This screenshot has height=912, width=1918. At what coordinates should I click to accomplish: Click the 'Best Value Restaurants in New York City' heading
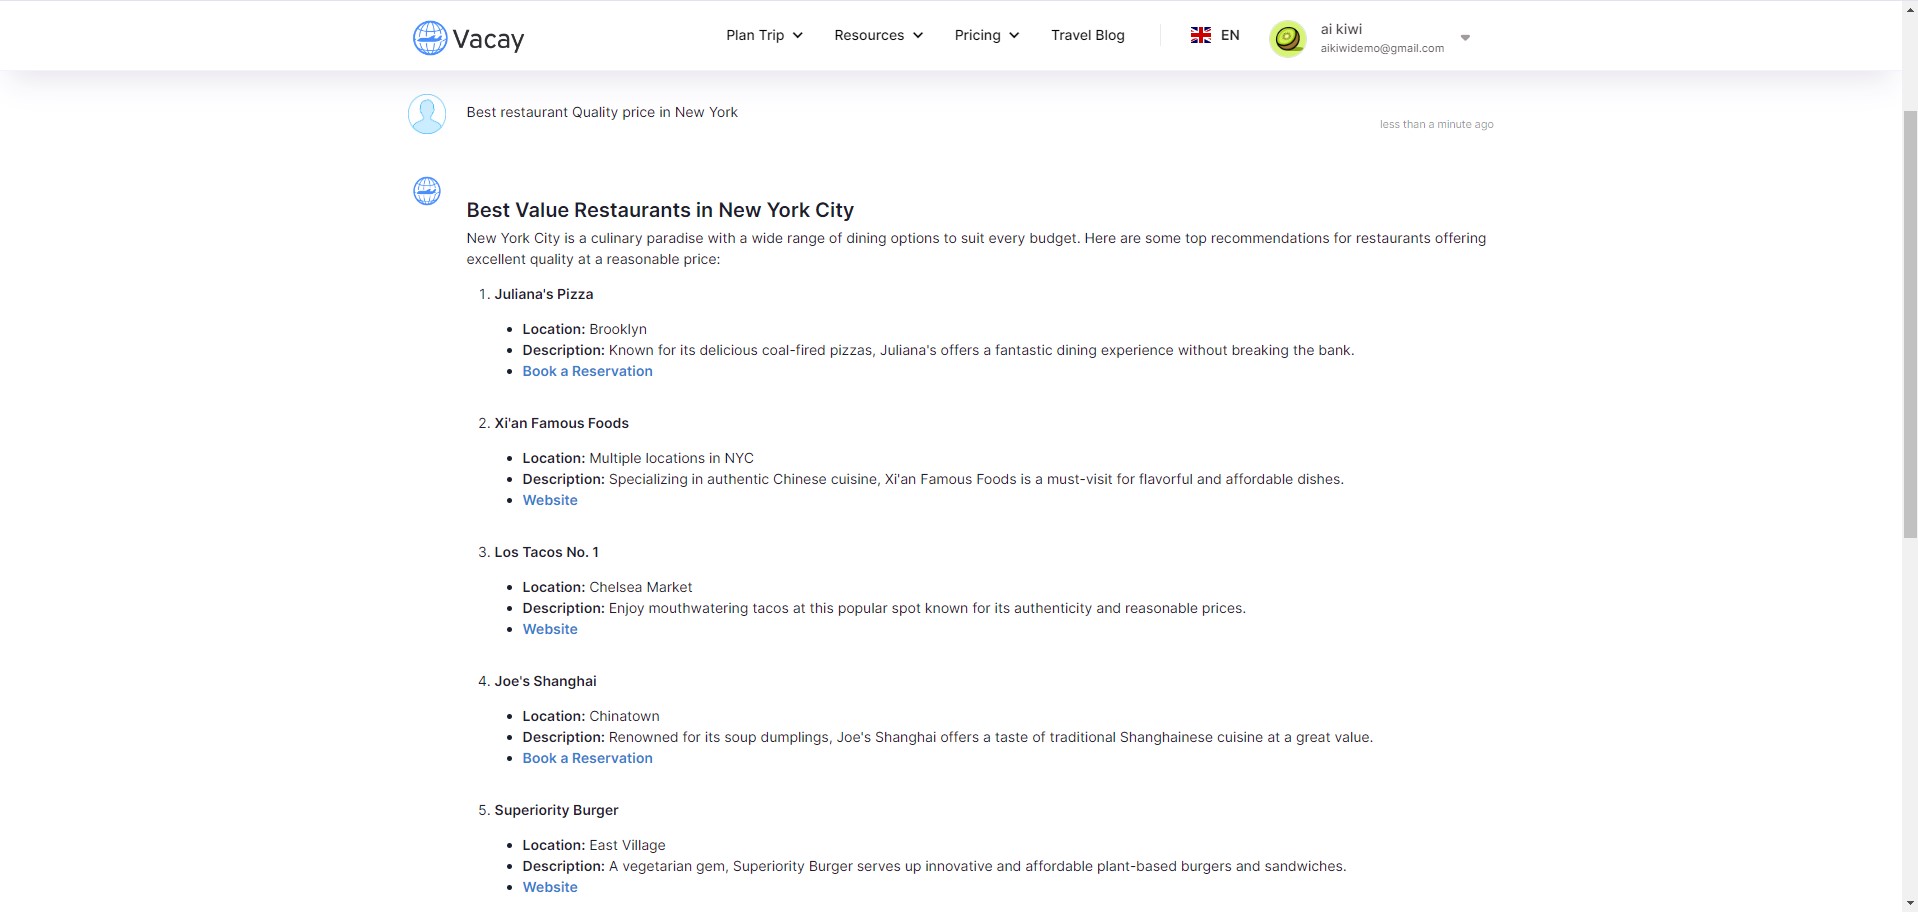click(660, 210)
